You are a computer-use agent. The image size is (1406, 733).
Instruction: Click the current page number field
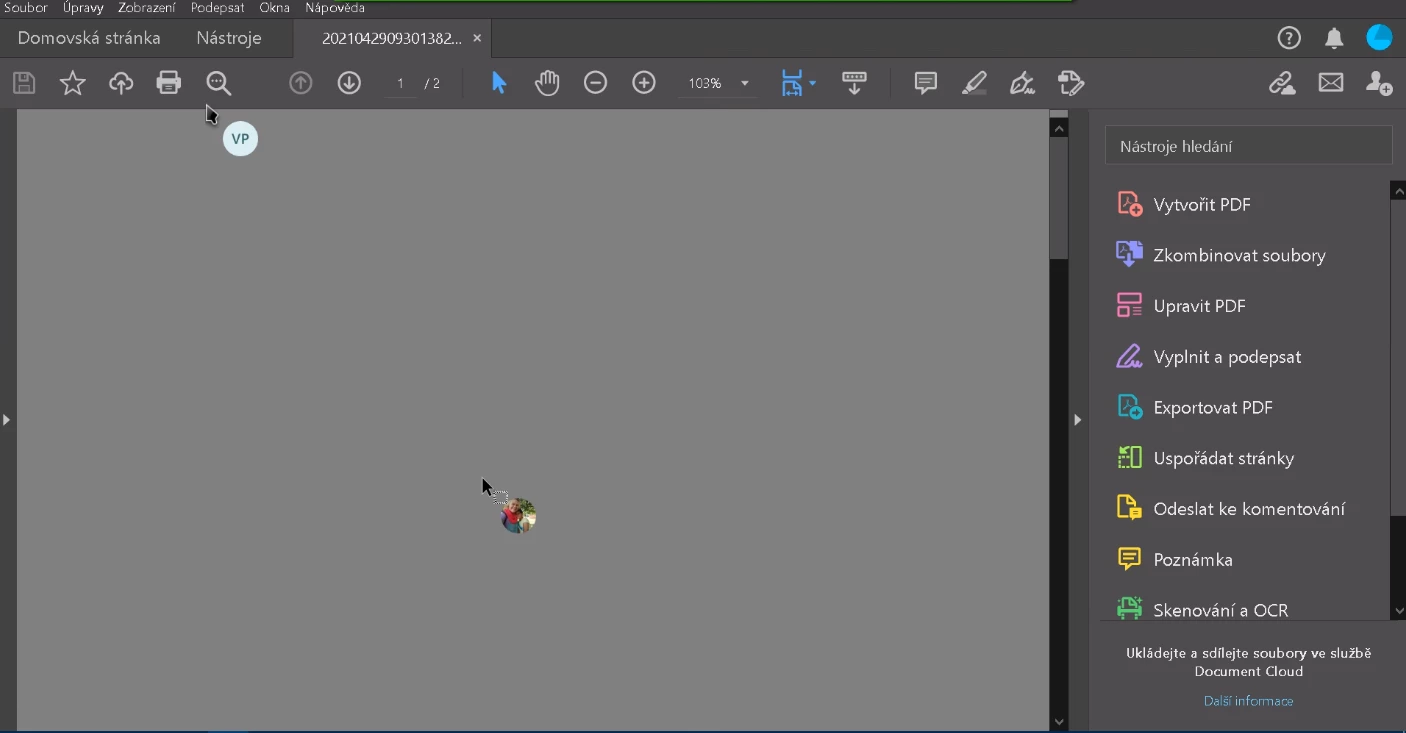(x=400, y=83)
